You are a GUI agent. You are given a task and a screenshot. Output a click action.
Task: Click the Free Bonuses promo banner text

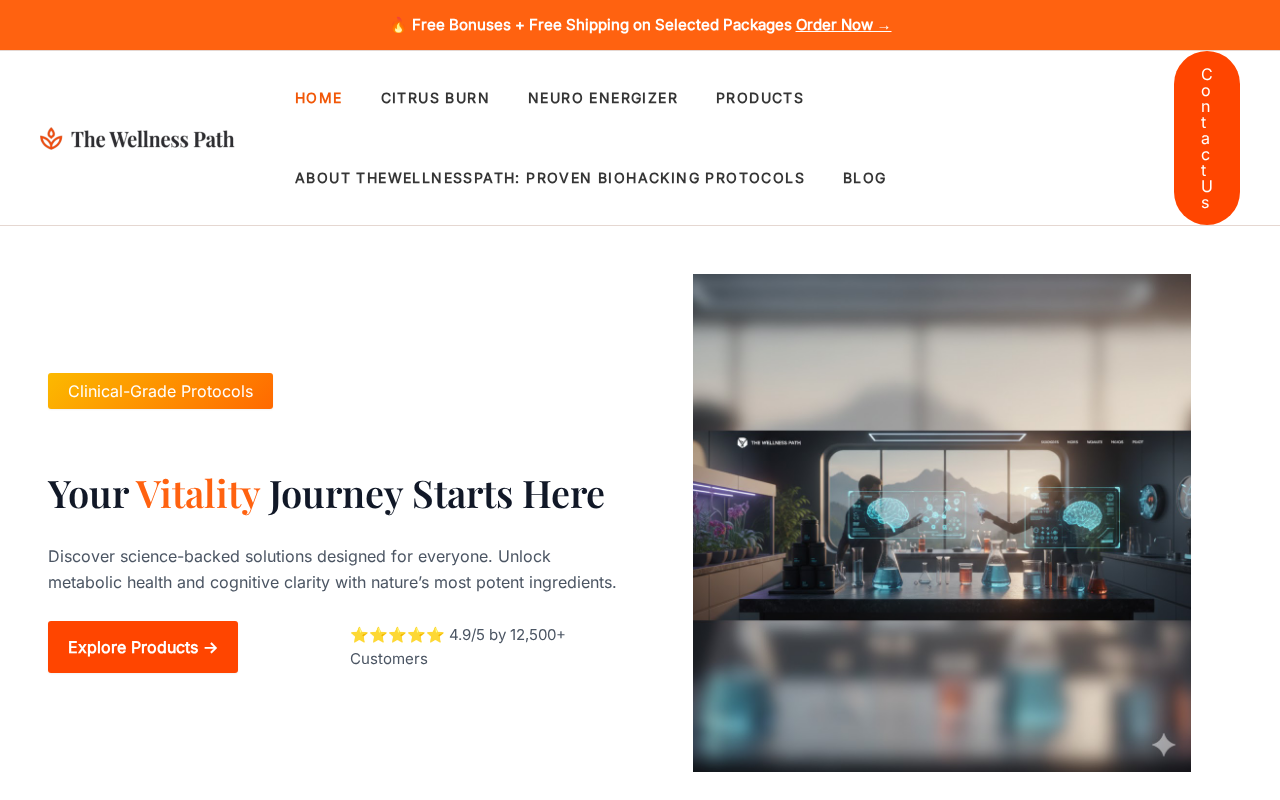(x=602, y=25)
